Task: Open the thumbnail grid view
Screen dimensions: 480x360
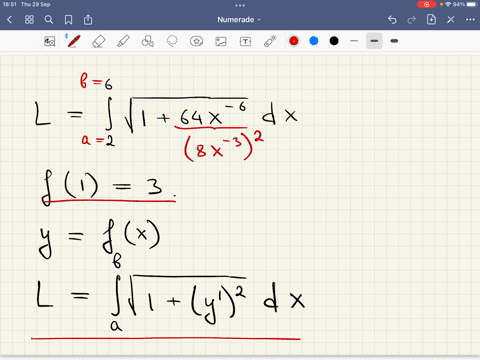Action: coord(29,20)
